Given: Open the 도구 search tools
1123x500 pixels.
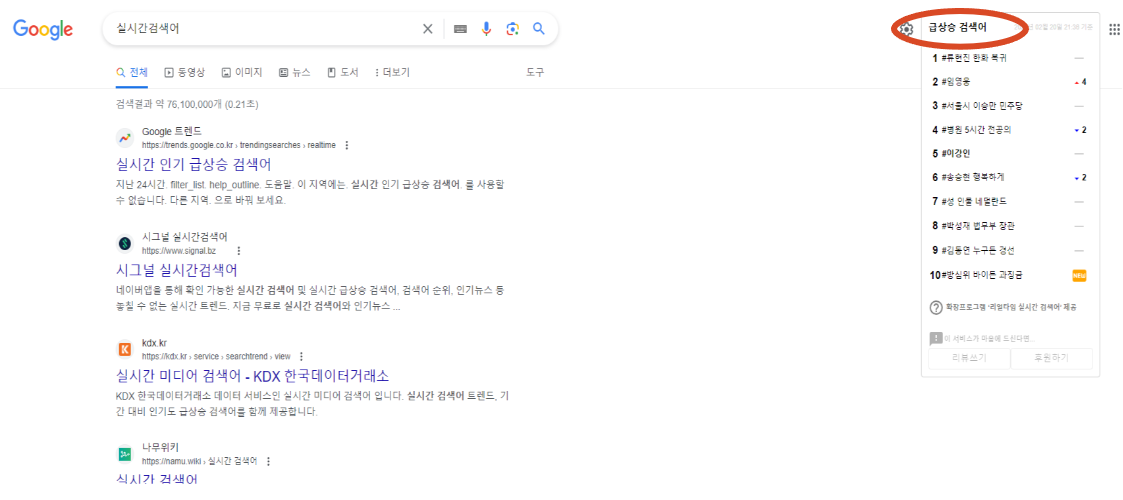Looking at the screenshot, I should pos(535,72).
